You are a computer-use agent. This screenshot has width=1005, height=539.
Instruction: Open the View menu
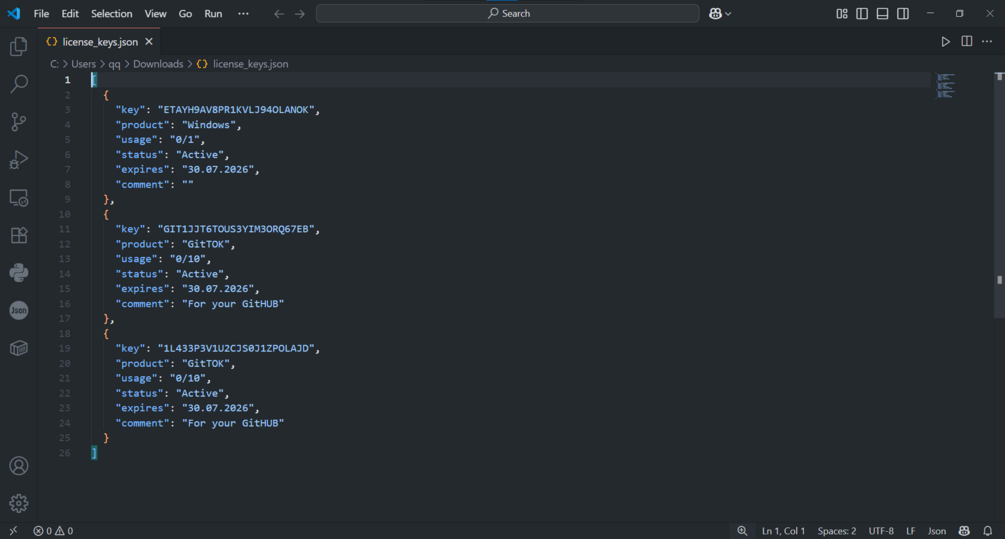pos(155,13)
